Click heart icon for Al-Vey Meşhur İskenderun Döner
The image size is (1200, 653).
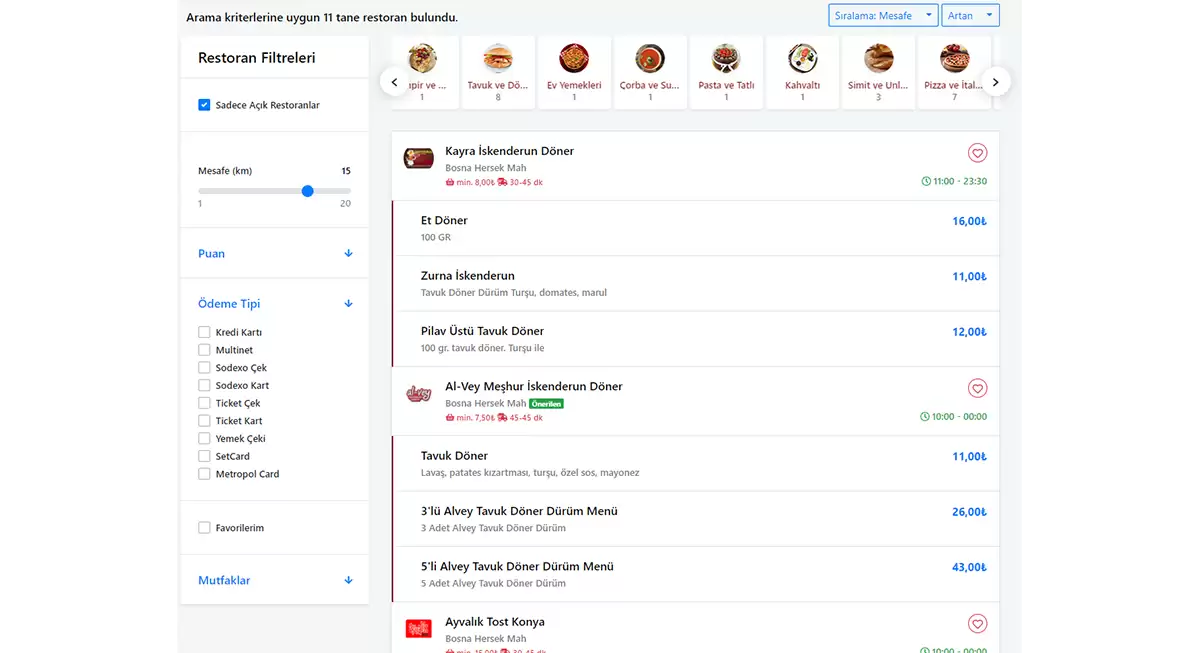click(x=977, y=388)
